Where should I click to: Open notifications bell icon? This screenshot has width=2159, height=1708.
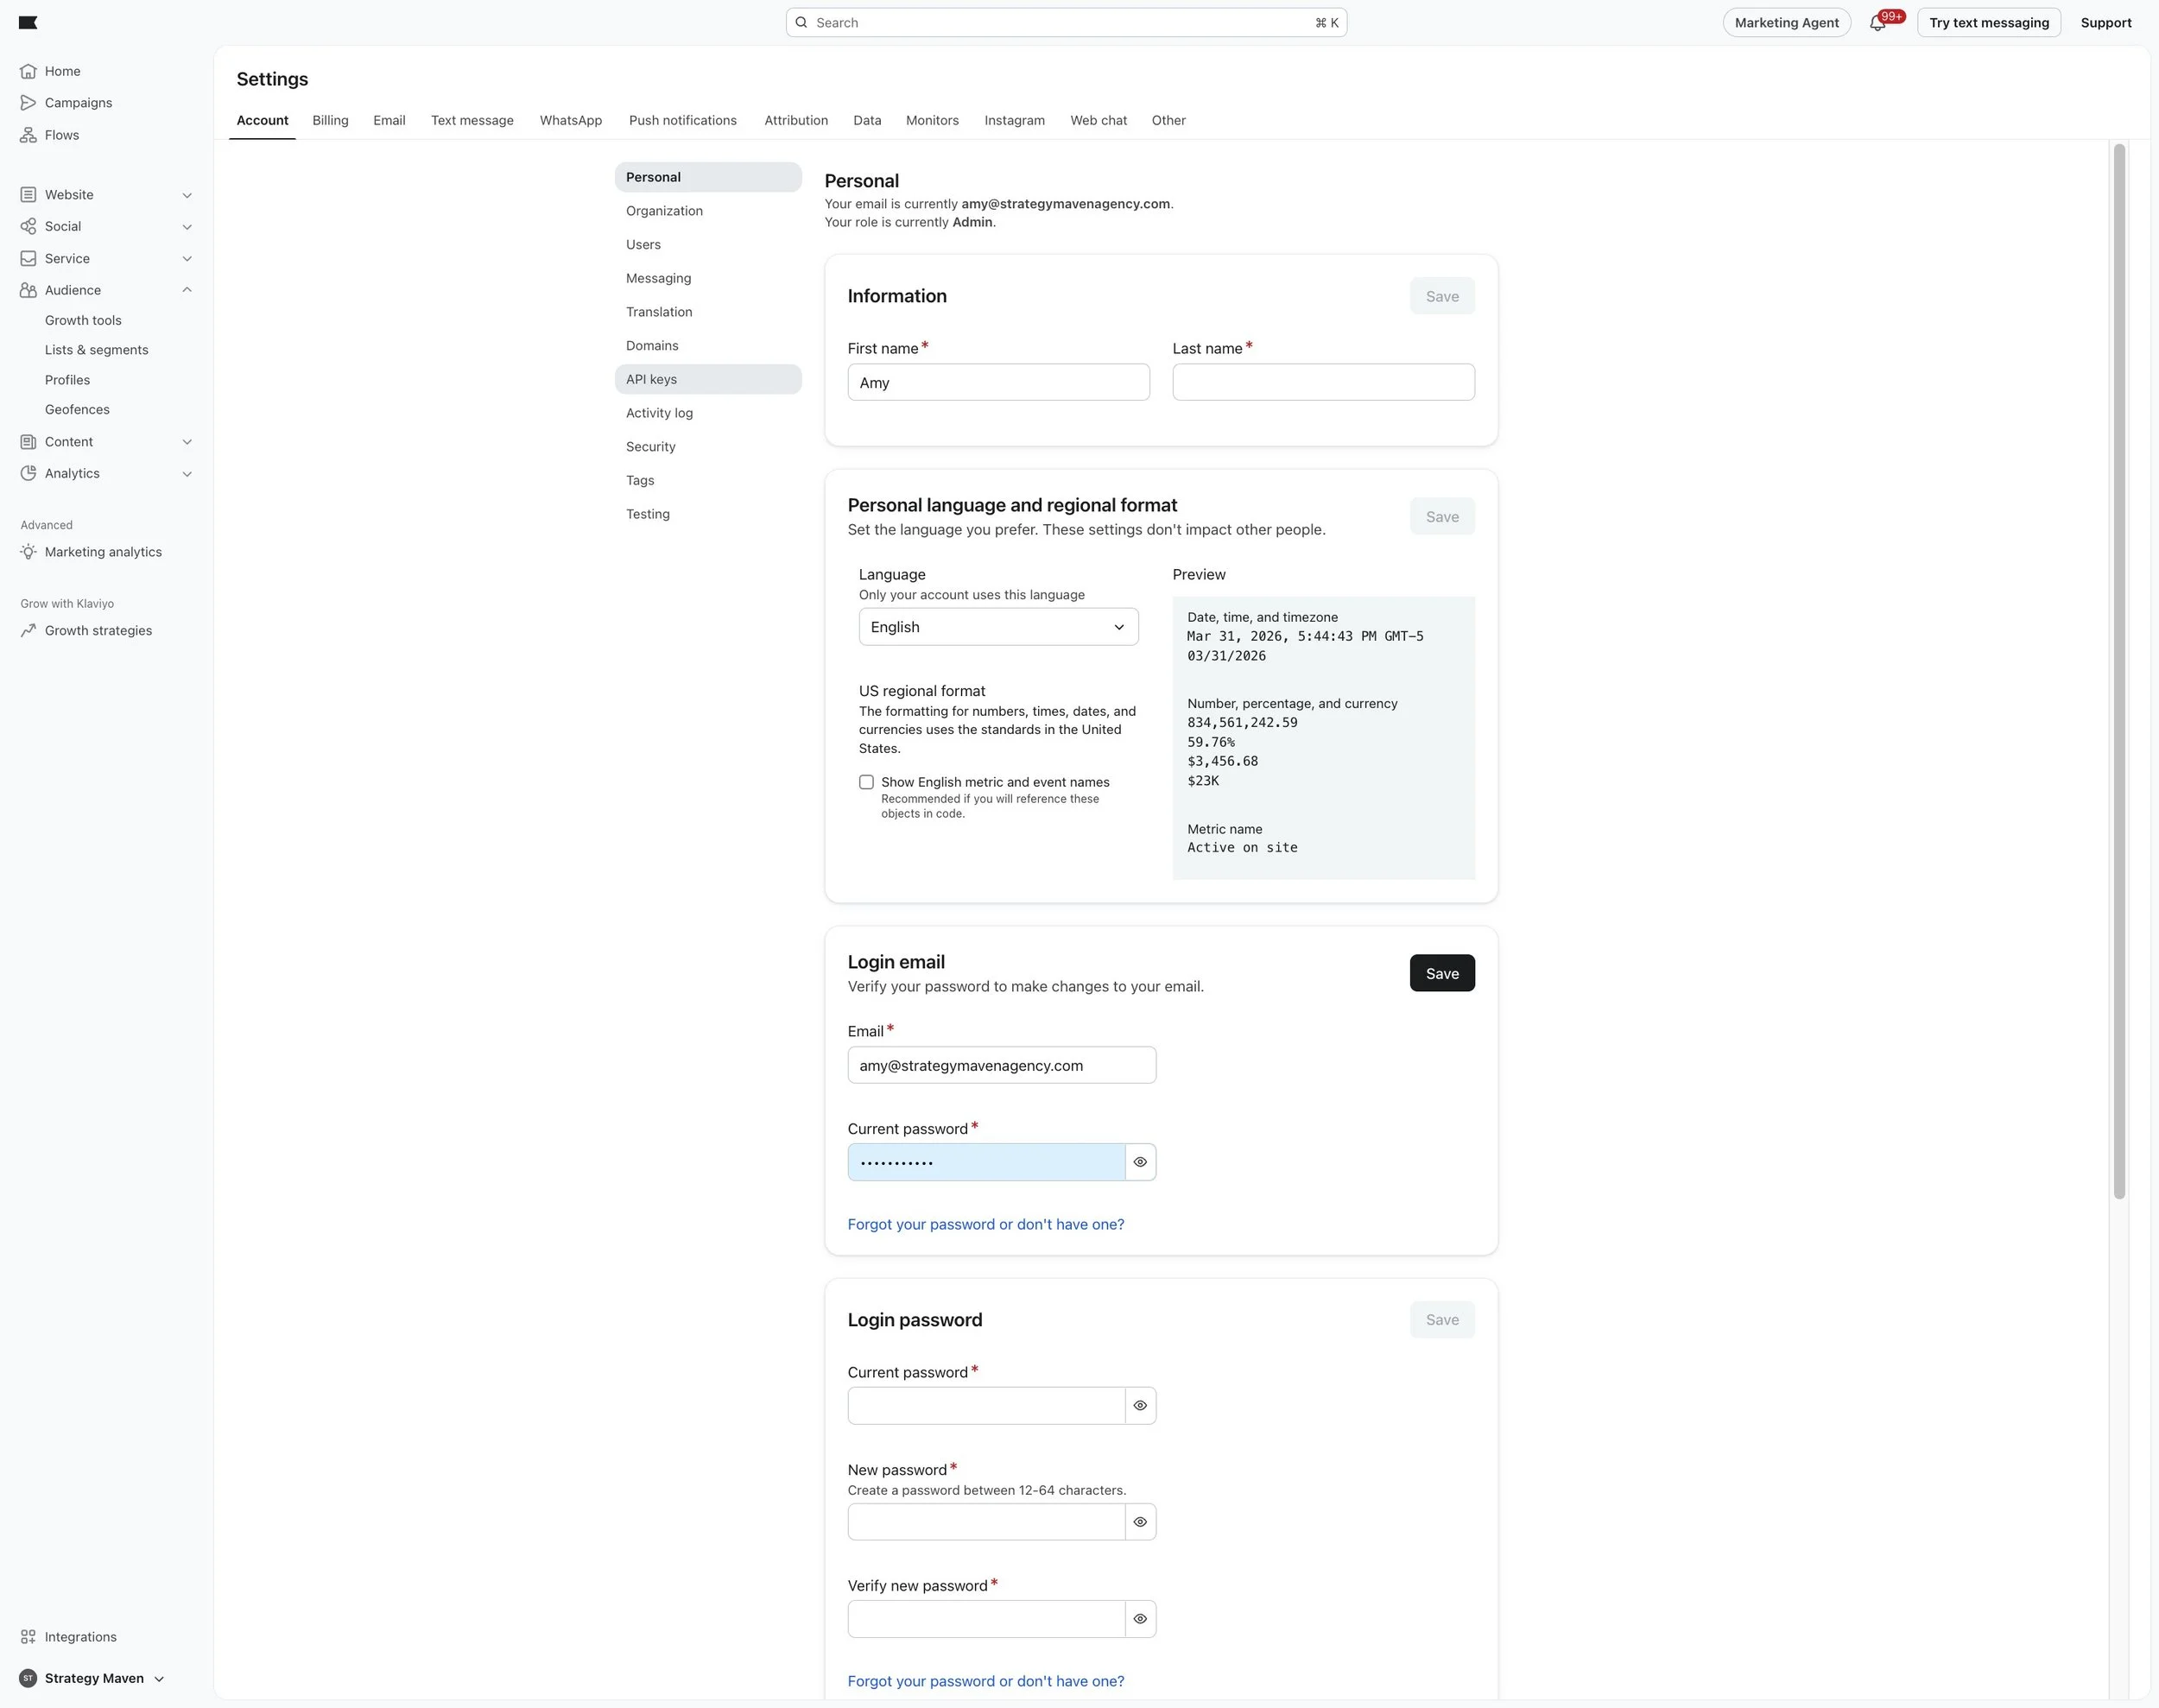pyautogui.click(x=1877, y=23)
